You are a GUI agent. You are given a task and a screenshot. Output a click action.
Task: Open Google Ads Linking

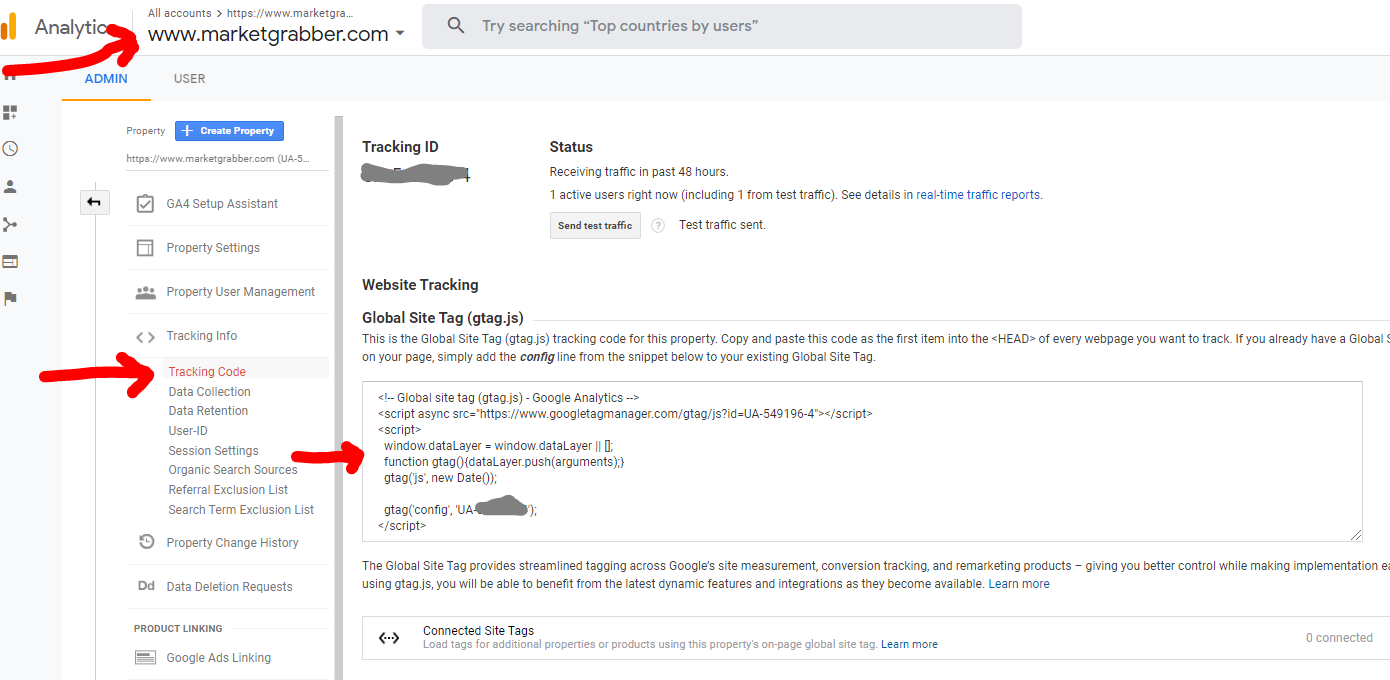point(218,658)
